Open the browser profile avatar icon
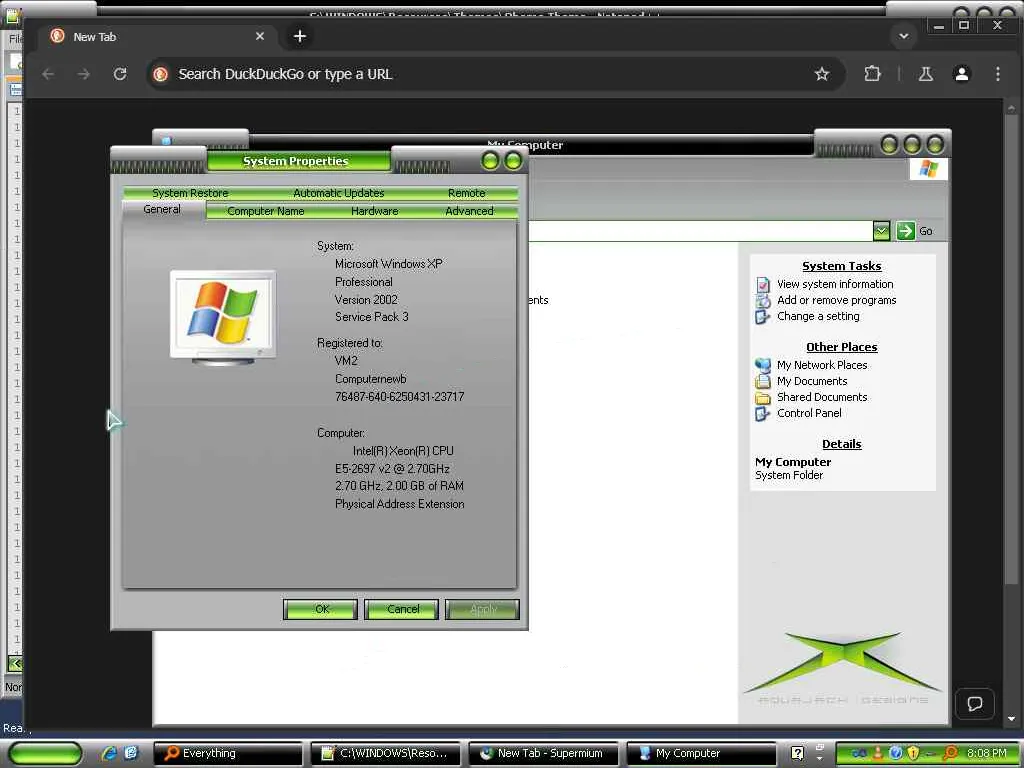Image resolution: width=1024 pixels, height=768 pixels. [961, 74]
